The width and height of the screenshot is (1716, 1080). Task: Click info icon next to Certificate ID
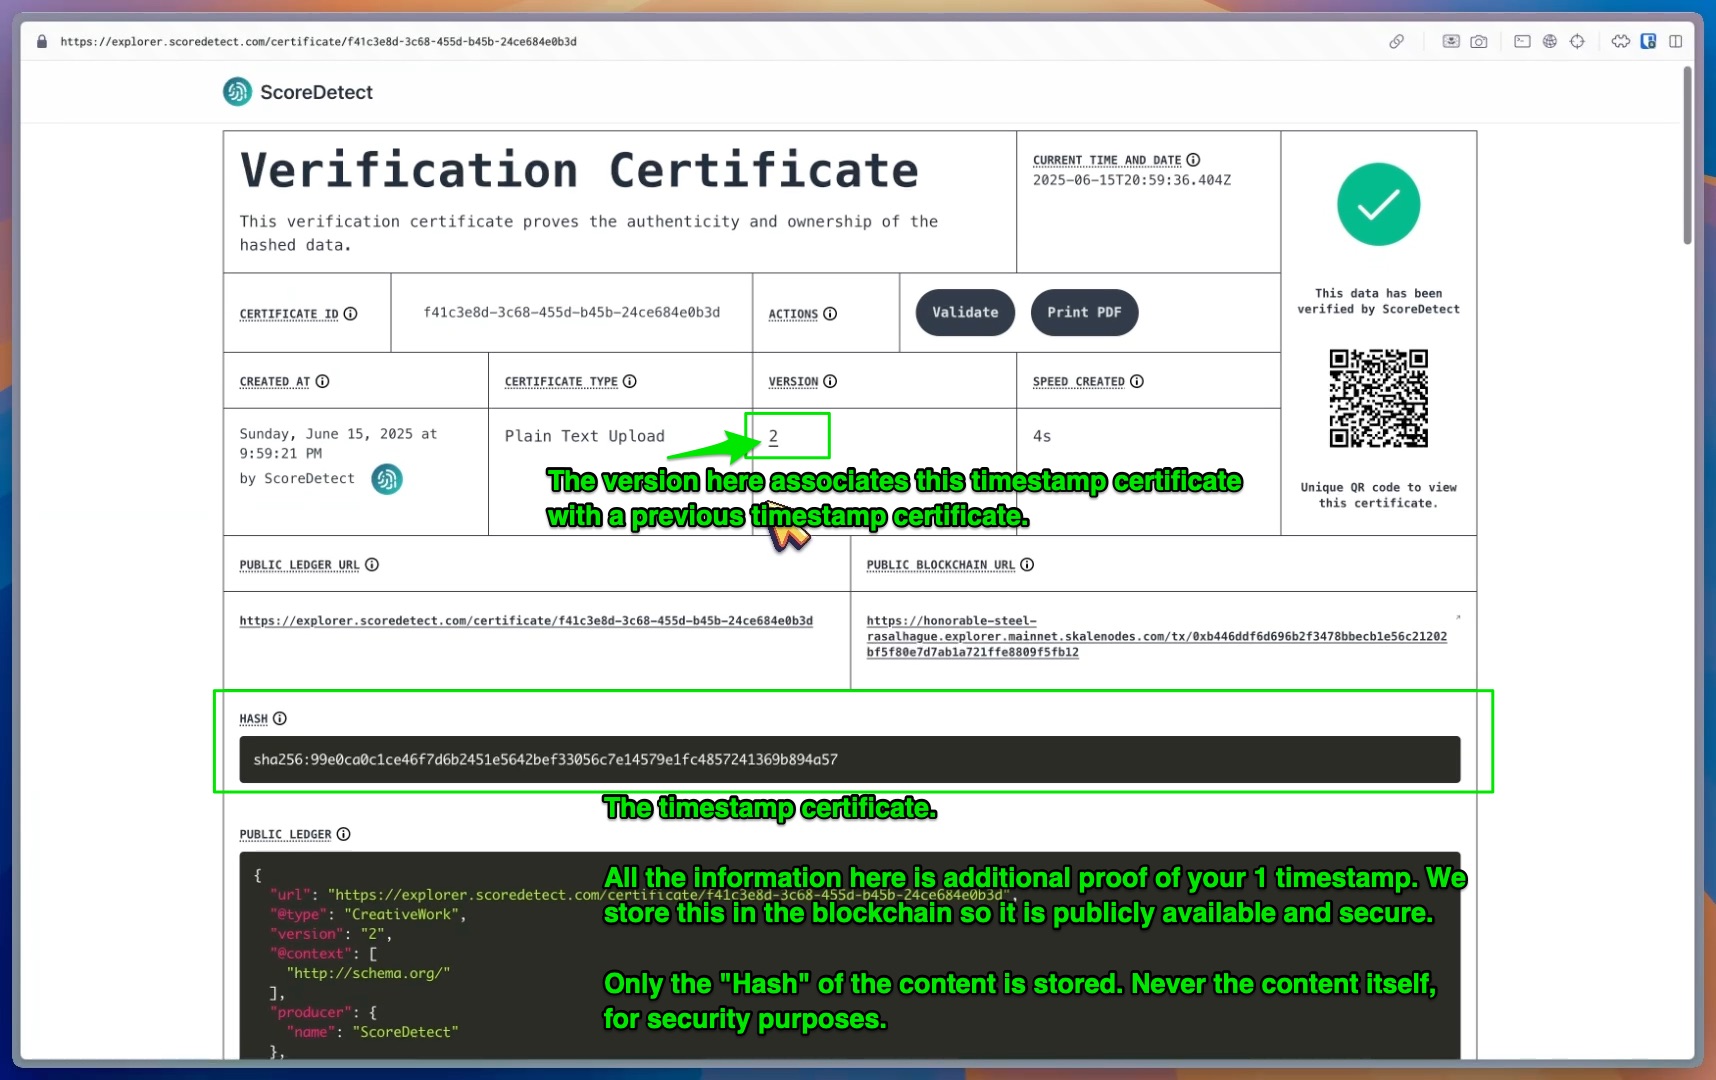point(350,313)
